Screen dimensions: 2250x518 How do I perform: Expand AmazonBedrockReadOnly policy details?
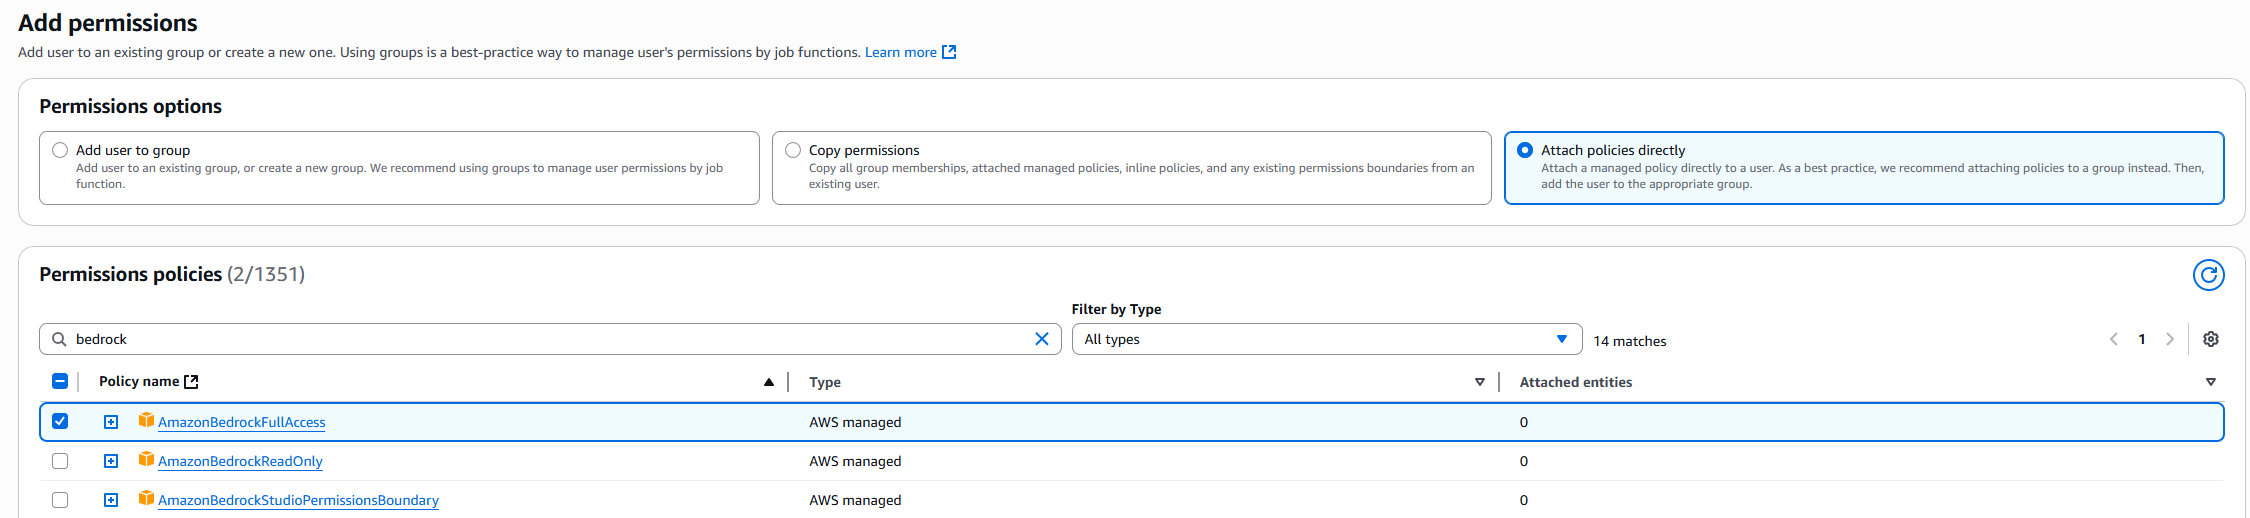pos(111,461)
